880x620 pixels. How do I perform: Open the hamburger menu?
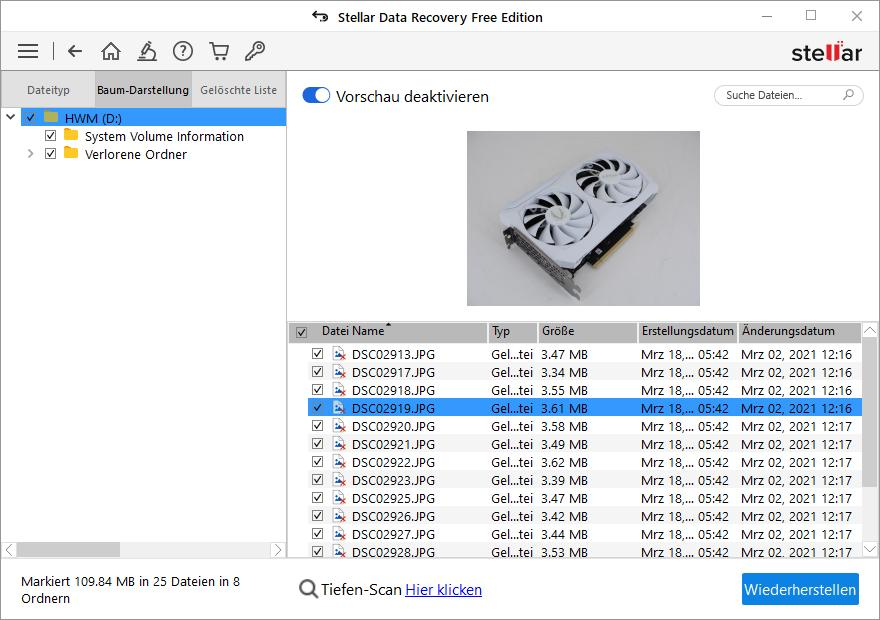click(28, 51)
